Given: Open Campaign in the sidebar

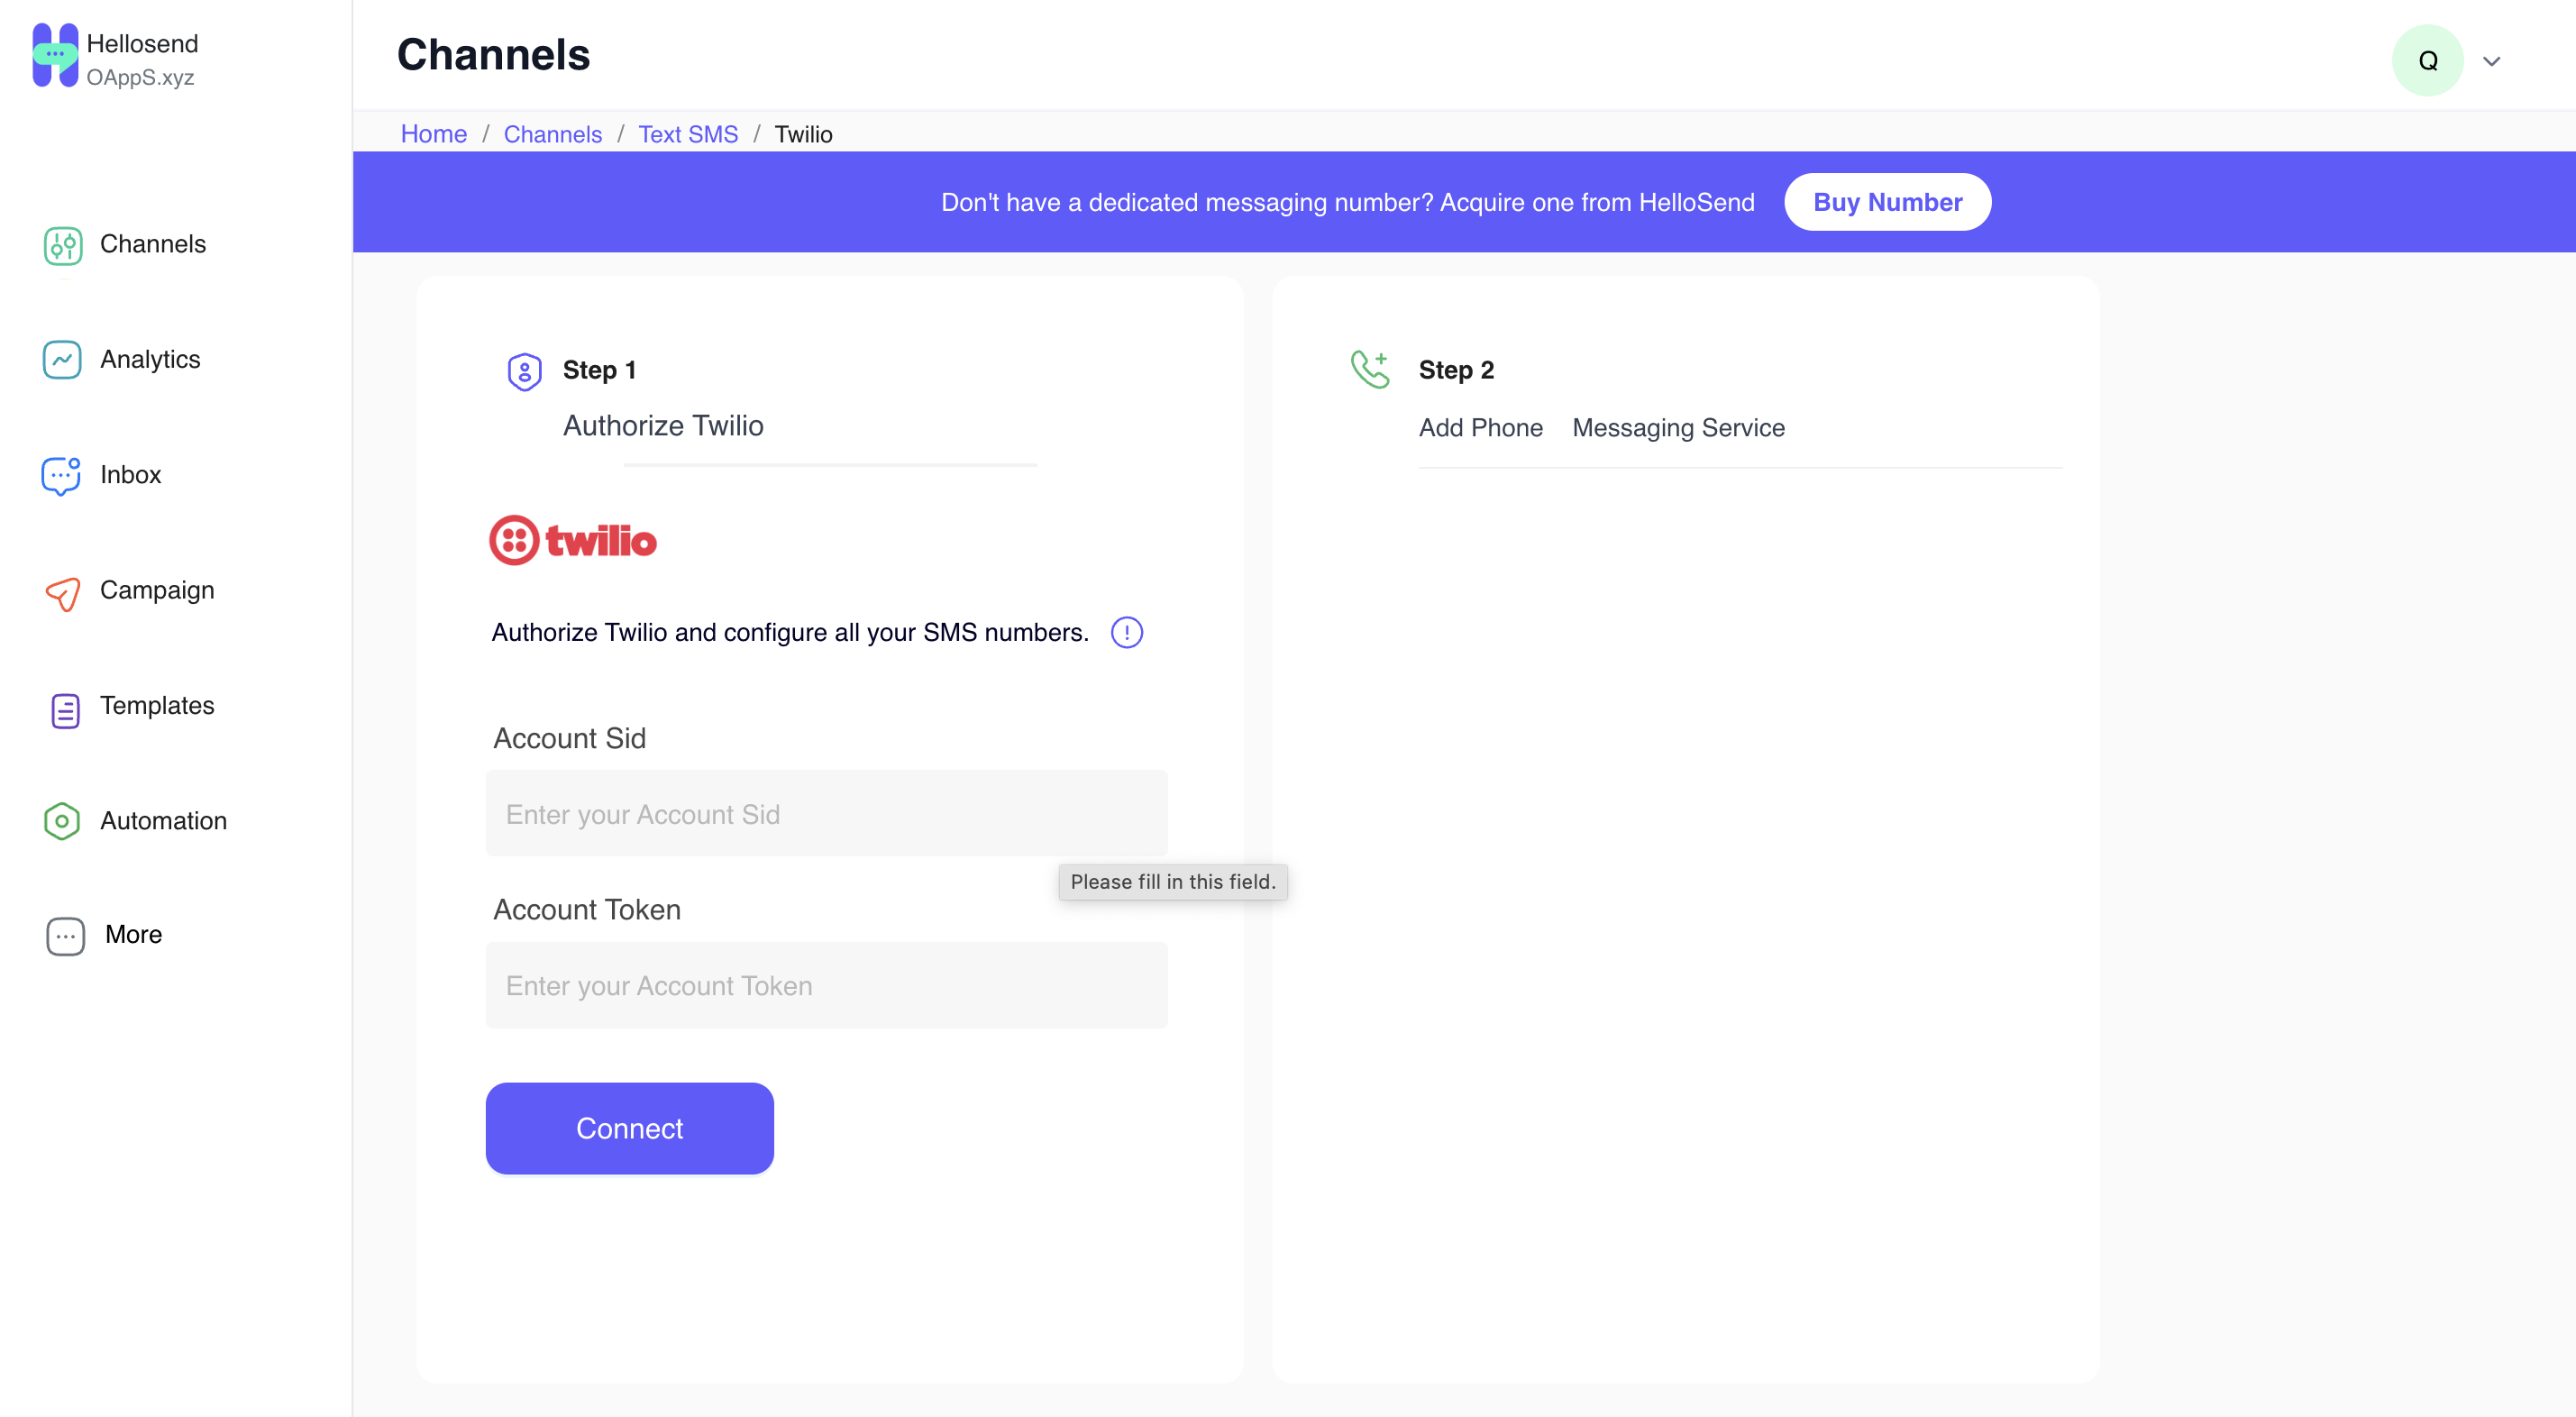Looking at the screenshot, I should coord(157,590).
